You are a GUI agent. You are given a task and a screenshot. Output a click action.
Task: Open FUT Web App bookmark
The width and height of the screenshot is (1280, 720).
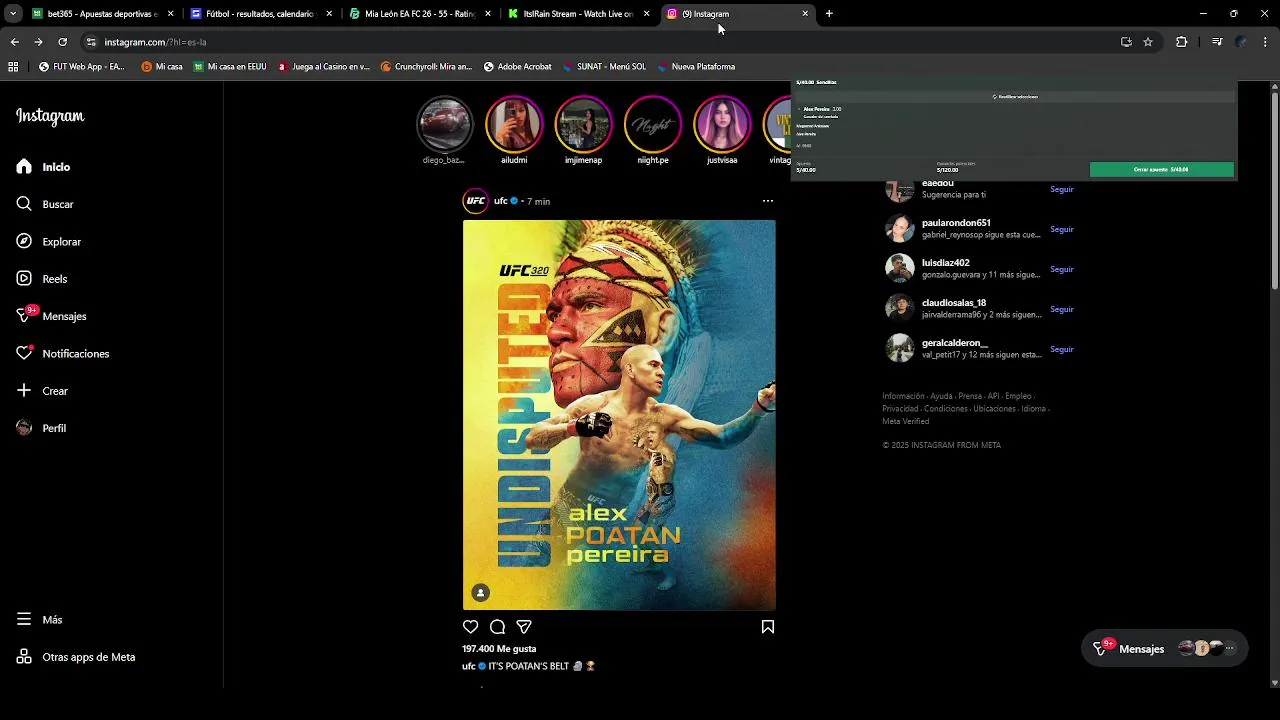[81, 67]
